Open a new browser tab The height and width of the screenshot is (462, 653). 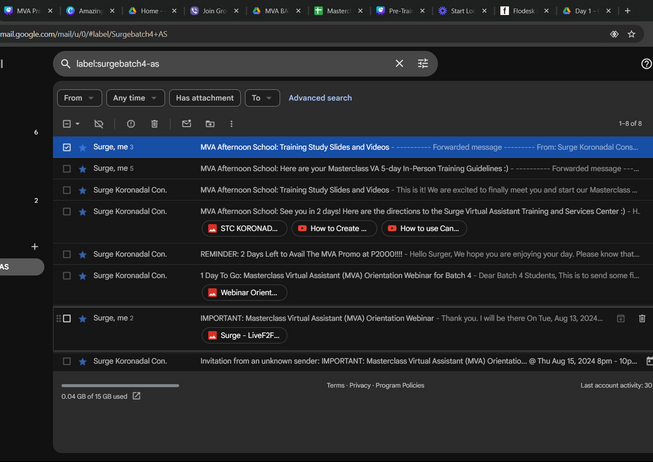point(628,11)
